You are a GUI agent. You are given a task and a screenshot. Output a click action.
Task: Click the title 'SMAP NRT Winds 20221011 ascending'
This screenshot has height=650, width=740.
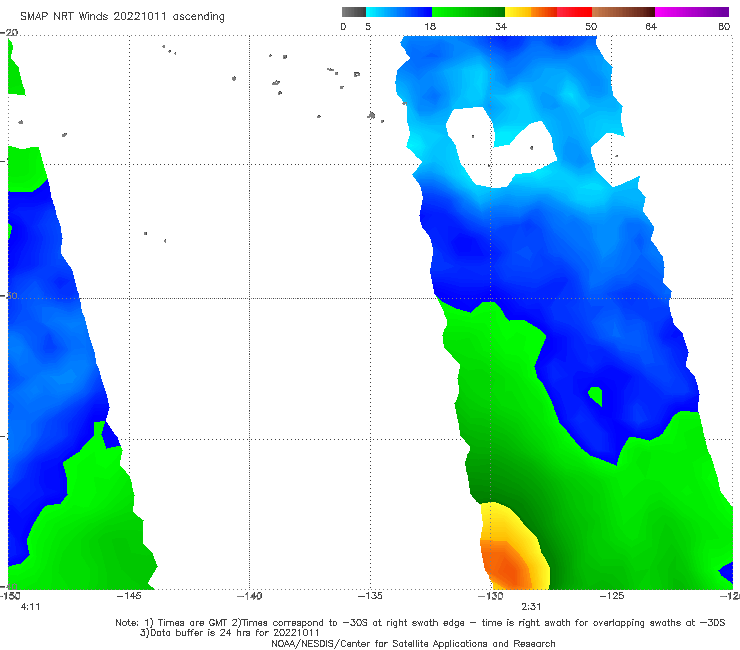pos(122,17)
